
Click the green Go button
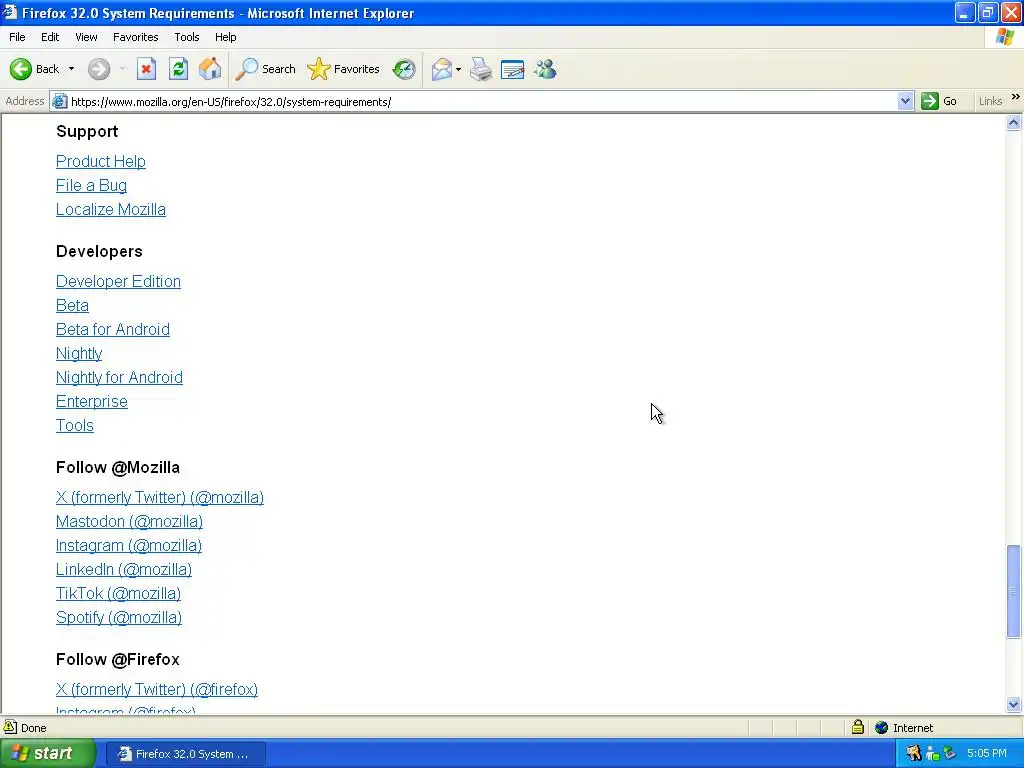939,101
